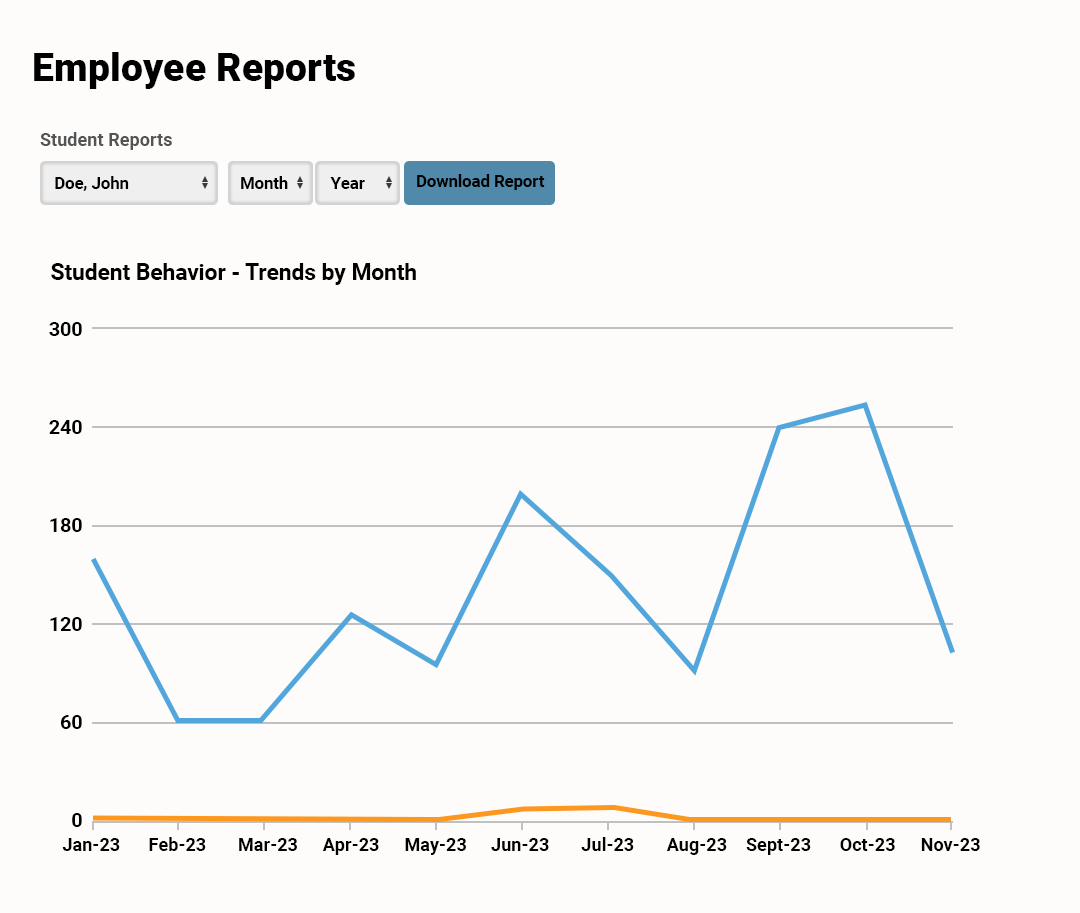Click the Mar-23 axis label
This screenshot has height=913, width=1080.
[267, 845]
